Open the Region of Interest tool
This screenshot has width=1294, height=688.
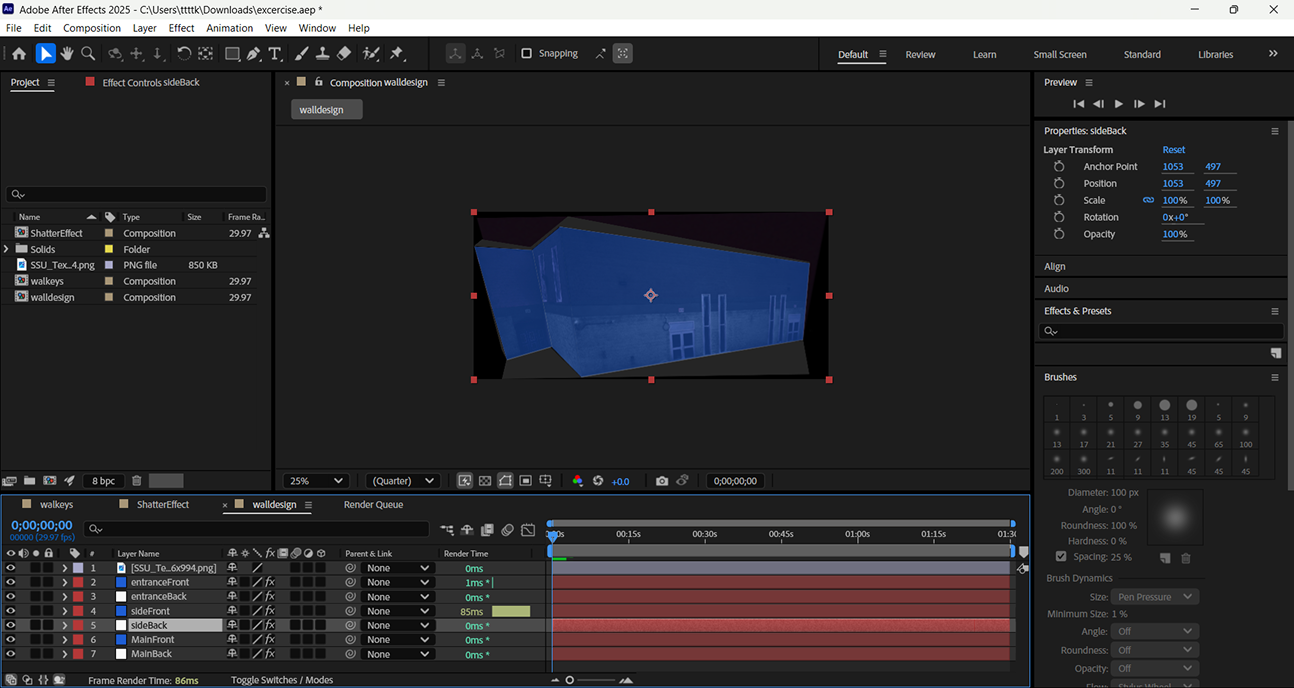coord(525,481)
